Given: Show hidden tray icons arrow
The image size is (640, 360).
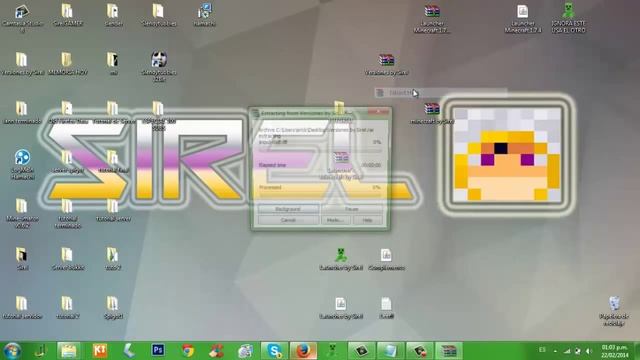Looking at the screenshot, I should pos(555,351).
